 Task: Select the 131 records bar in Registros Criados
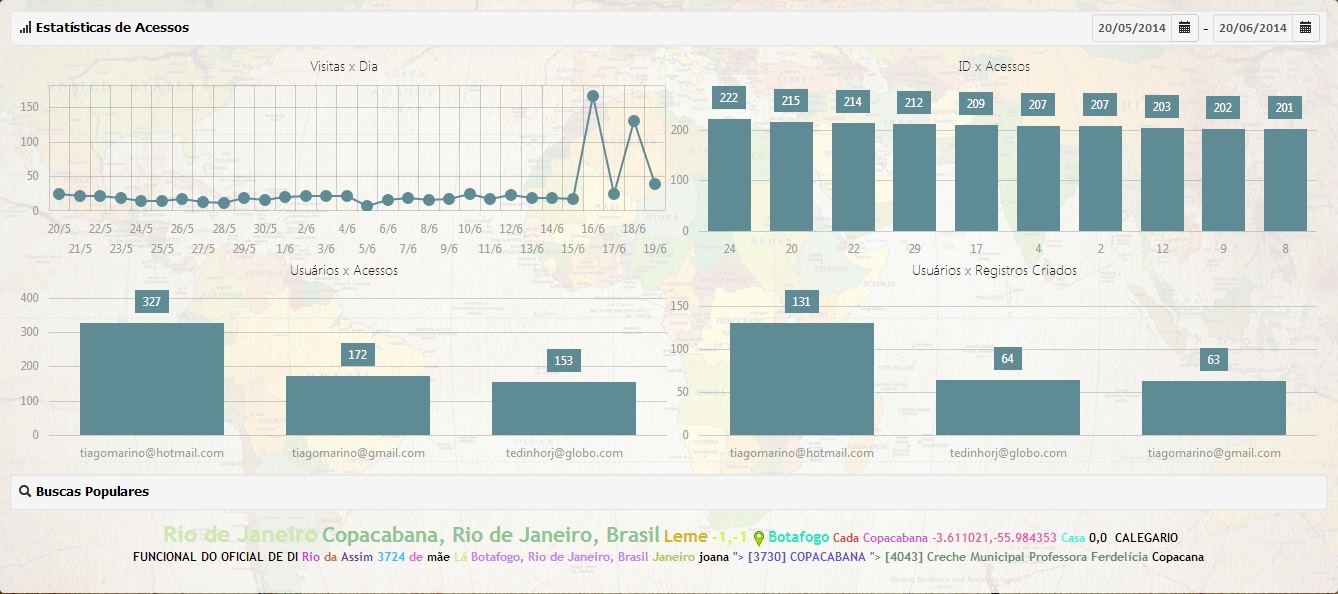pos(802,379)
